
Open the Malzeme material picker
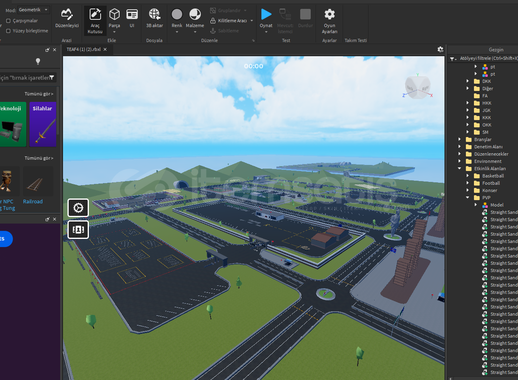point(195,20)
